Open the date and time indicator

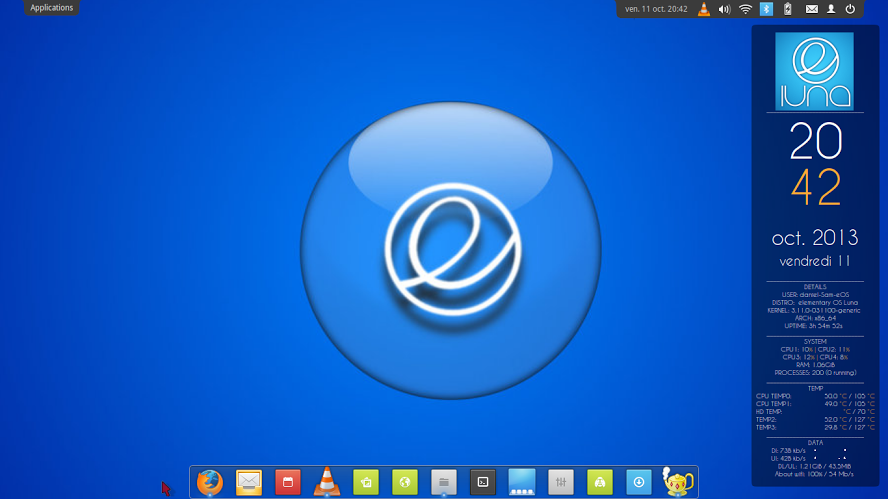(x=656, y=9)
